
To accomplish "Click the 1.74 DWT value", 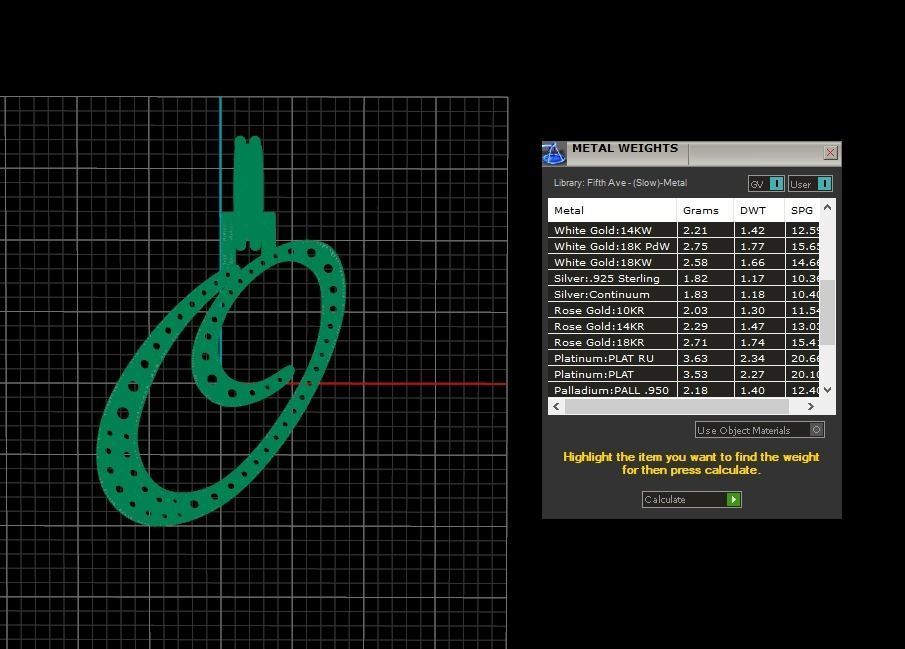I will (752, 342).
